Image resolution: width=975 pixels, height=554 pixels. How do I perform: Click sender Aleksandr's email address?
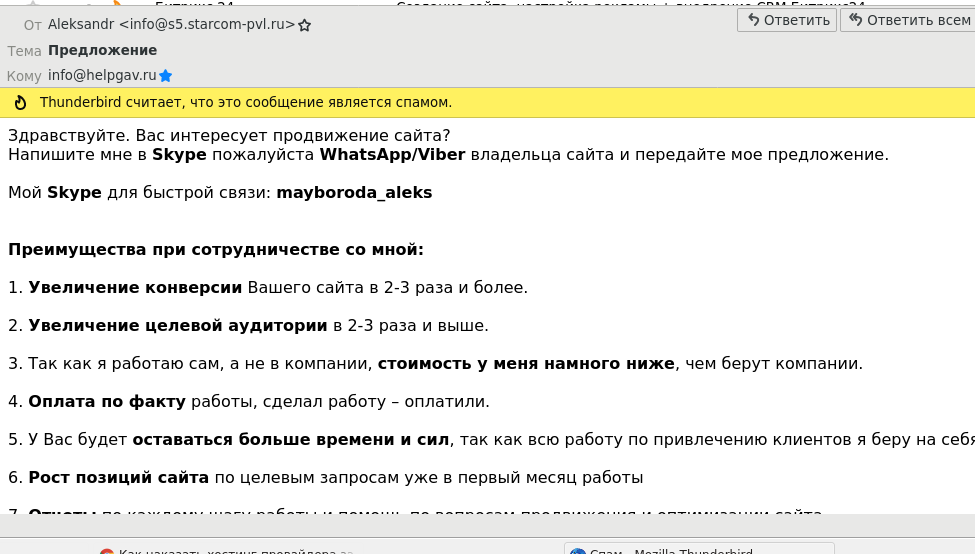point(171,24)
